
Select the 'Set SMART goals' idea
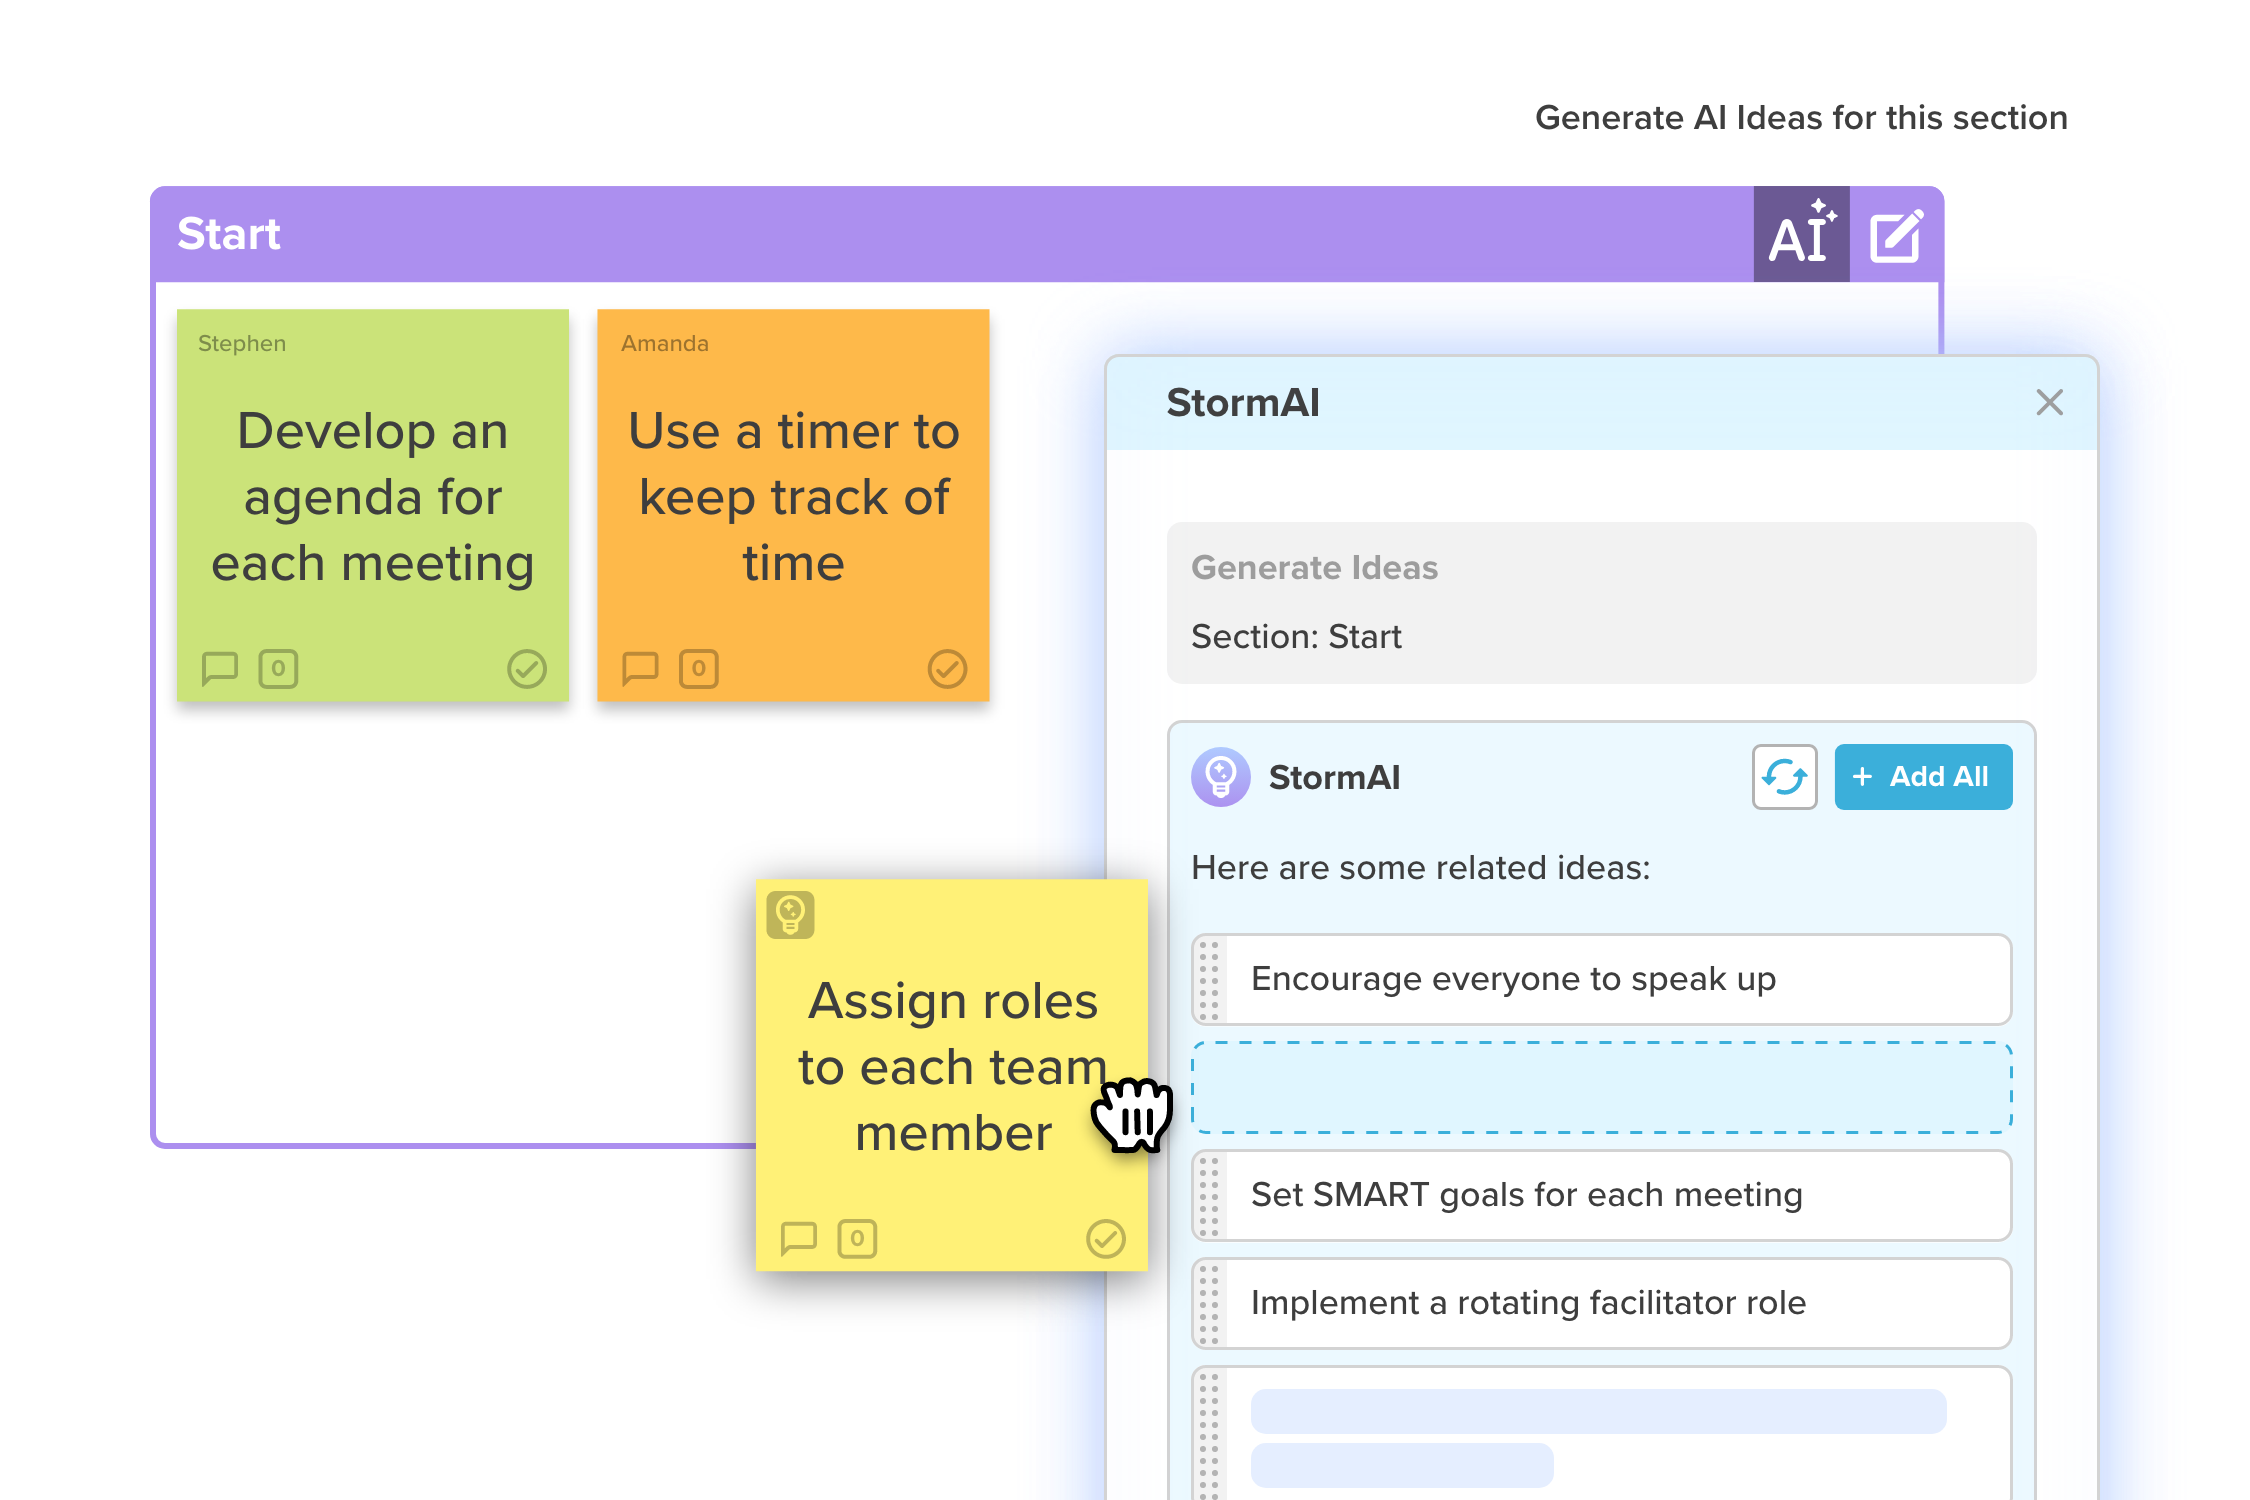click(x=1600, y=1195)
